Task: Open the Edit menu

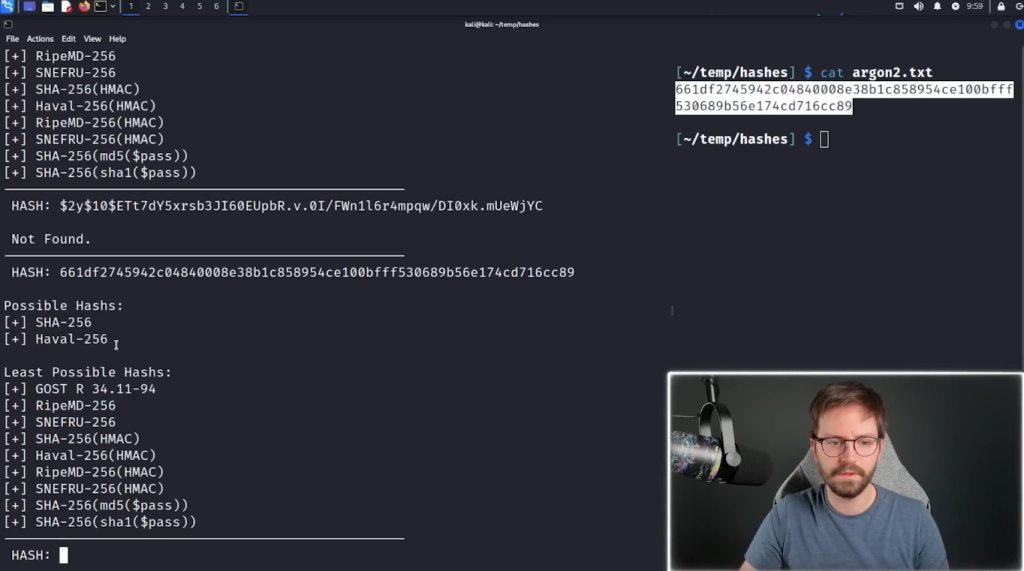Action: pyautogui.click(x=69, y=39)
